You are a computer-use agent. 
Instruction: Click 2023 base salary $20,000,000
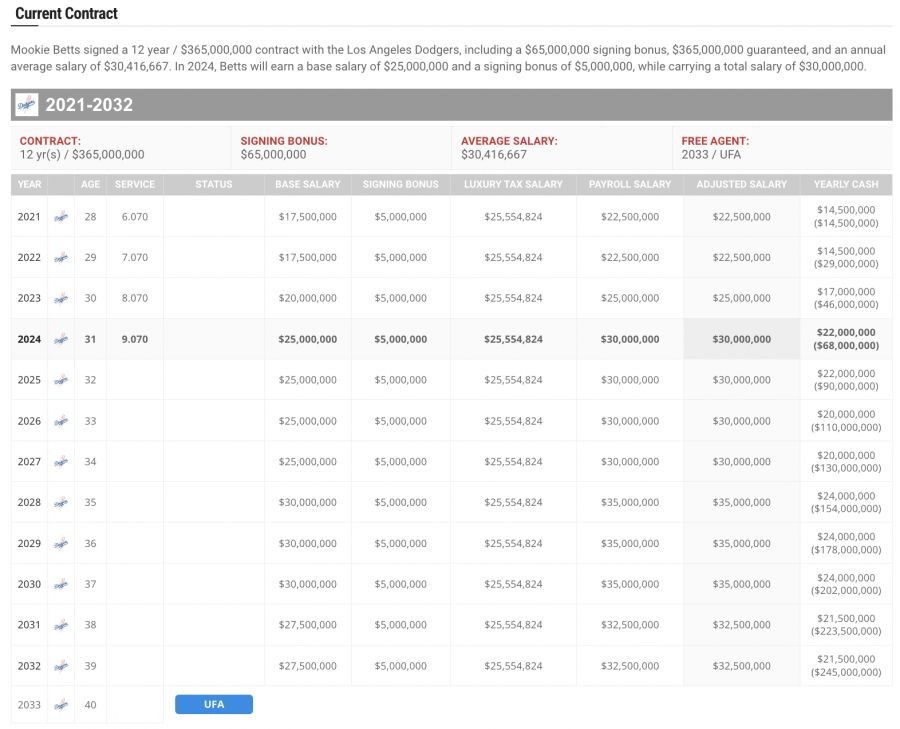[x=308, y=298]
